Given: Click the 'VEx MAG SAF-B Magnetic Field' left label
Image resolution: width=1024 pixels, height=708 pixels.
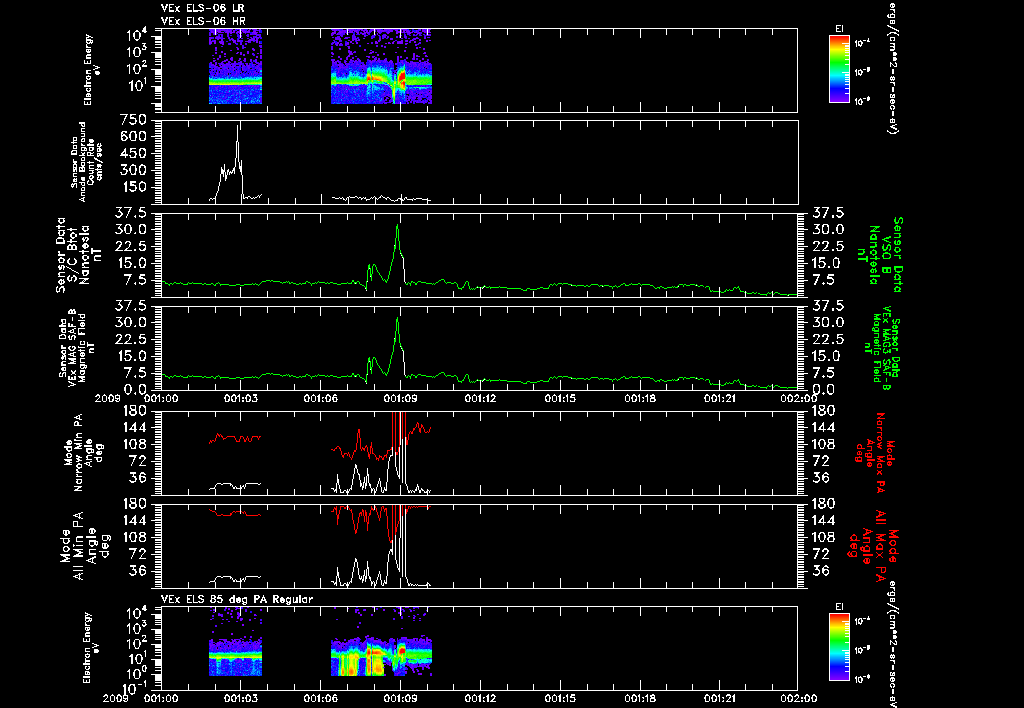Looking at the screenshot, I should click(x=78, y=346).
